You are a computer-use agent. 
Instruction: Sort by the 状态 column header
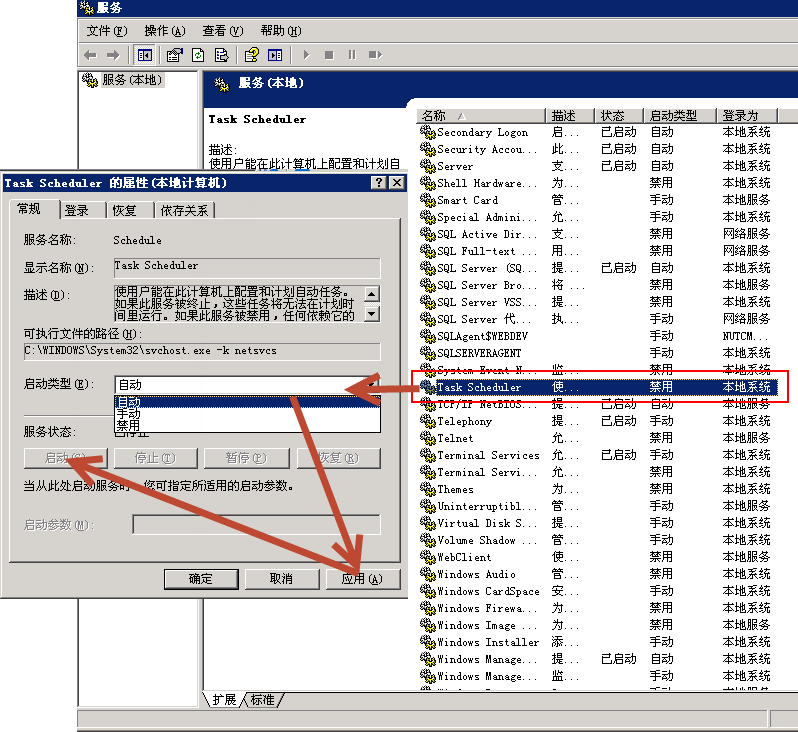point(619,116)
